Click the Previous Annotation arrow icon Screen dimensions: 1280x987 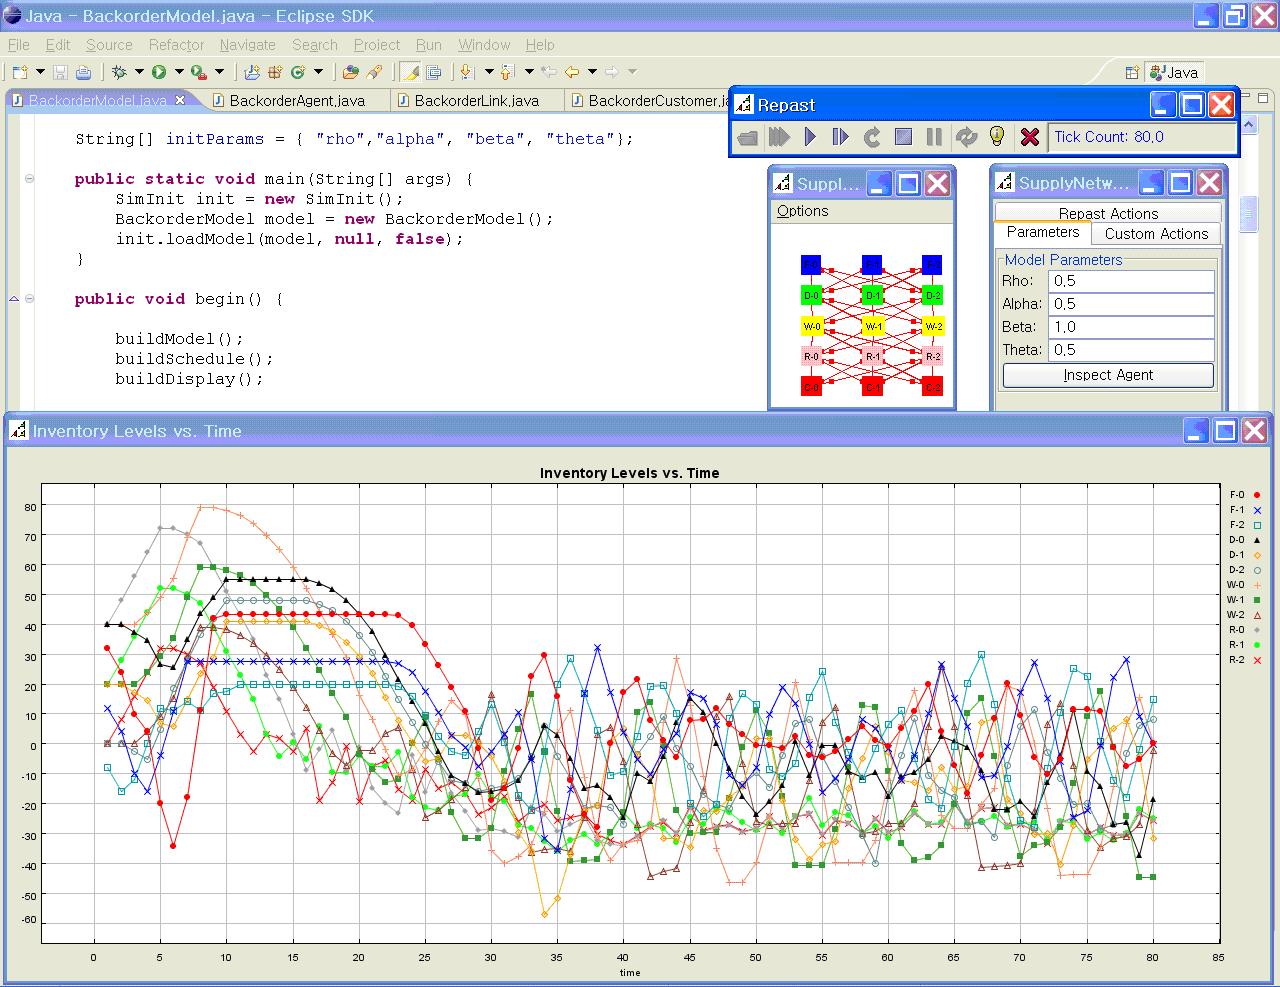[507, 72]
